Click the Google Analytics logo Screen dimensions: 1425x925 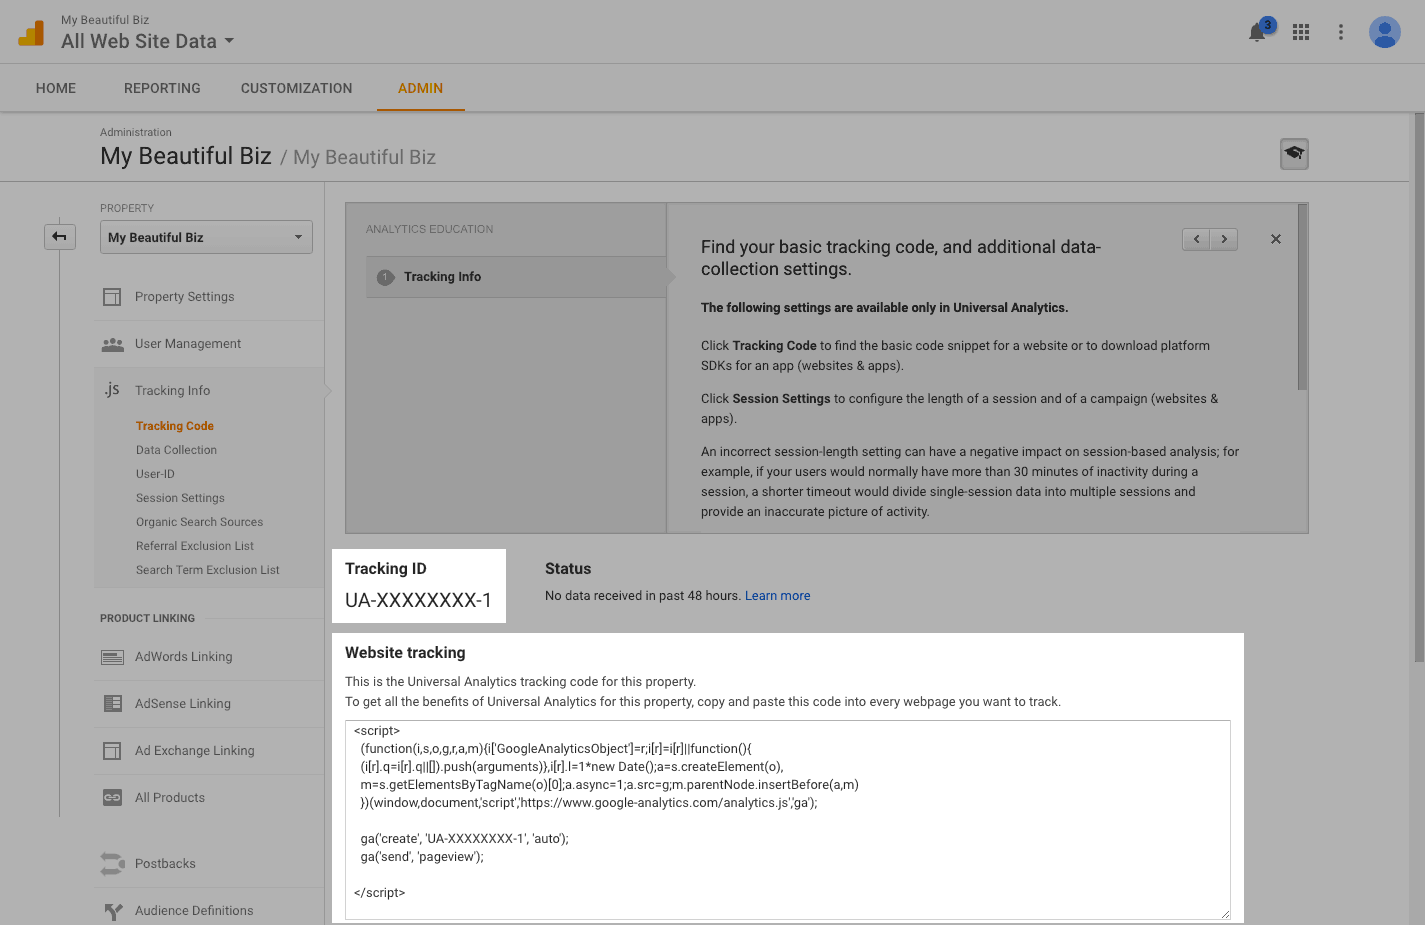31,33
